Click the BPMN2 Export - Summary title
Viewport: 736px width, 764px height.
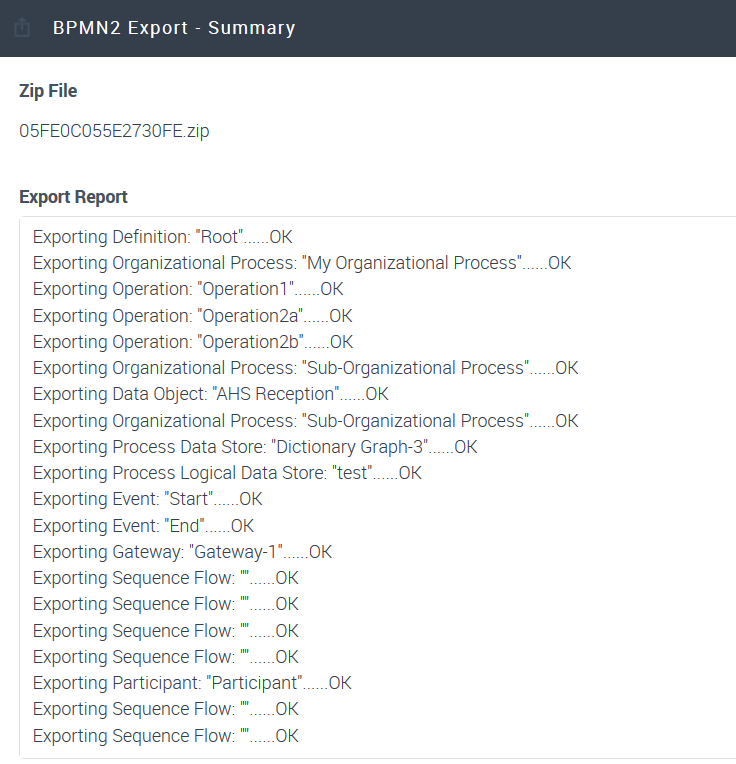pos(174,28)
